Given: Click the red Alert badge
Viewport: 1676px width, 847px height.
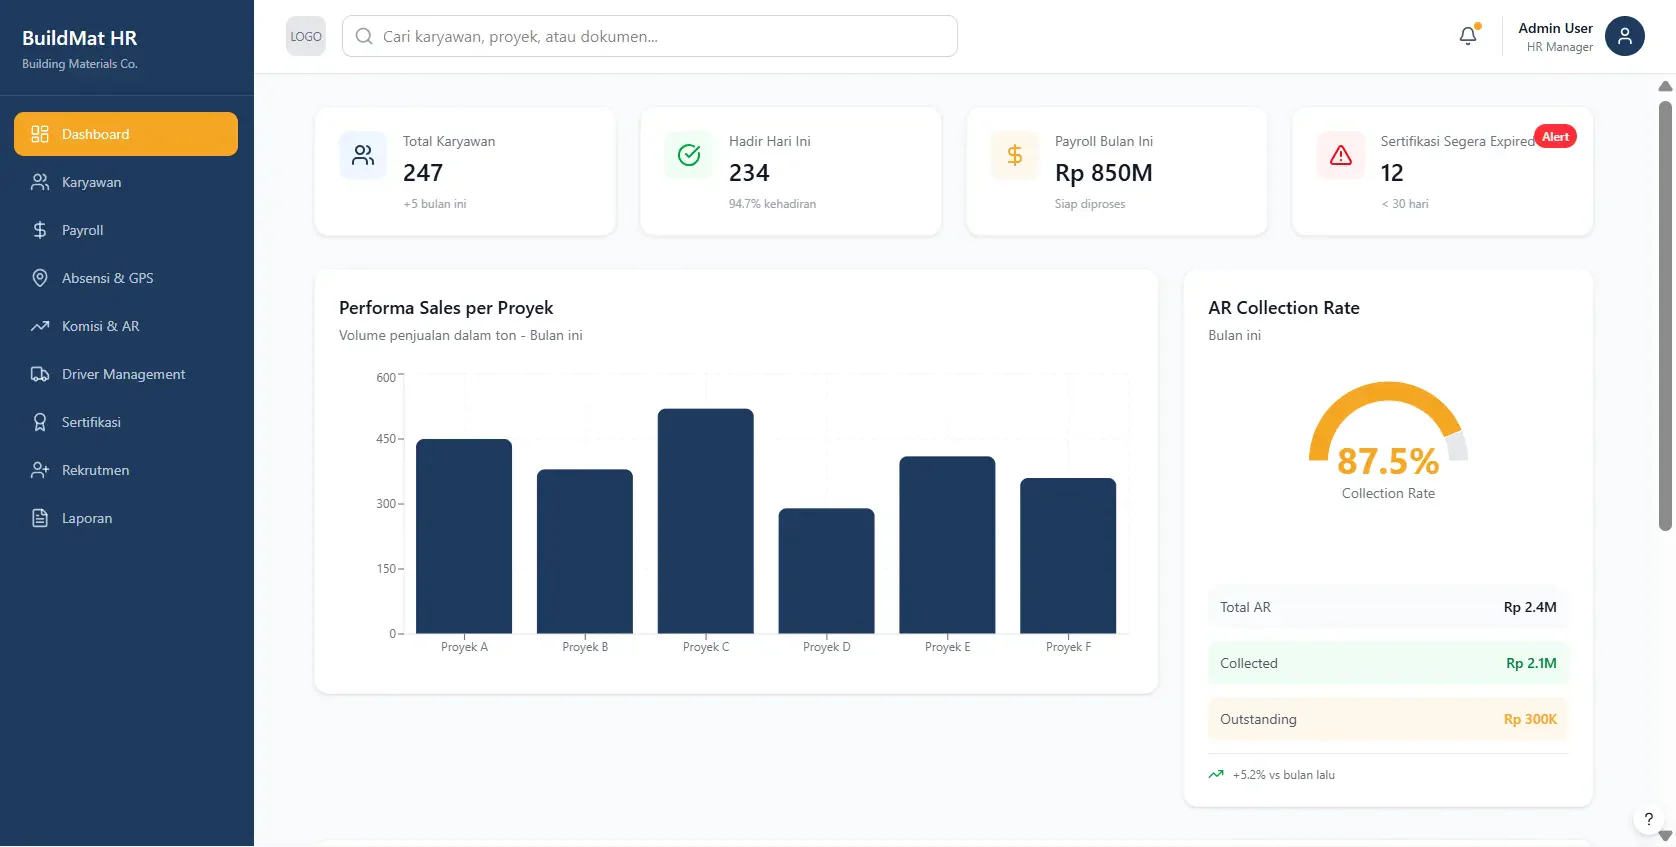Looking at the screenshot, I should click(x=1555, y=137).
